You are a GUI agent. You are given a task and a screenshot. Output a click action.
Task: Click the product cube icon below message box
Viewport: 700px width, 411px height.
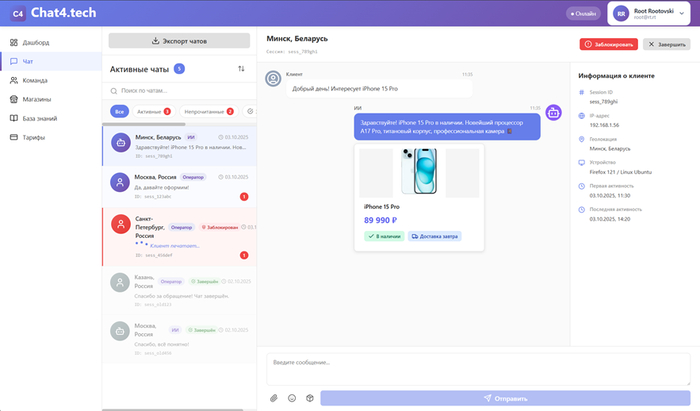[x=310, y=397]
